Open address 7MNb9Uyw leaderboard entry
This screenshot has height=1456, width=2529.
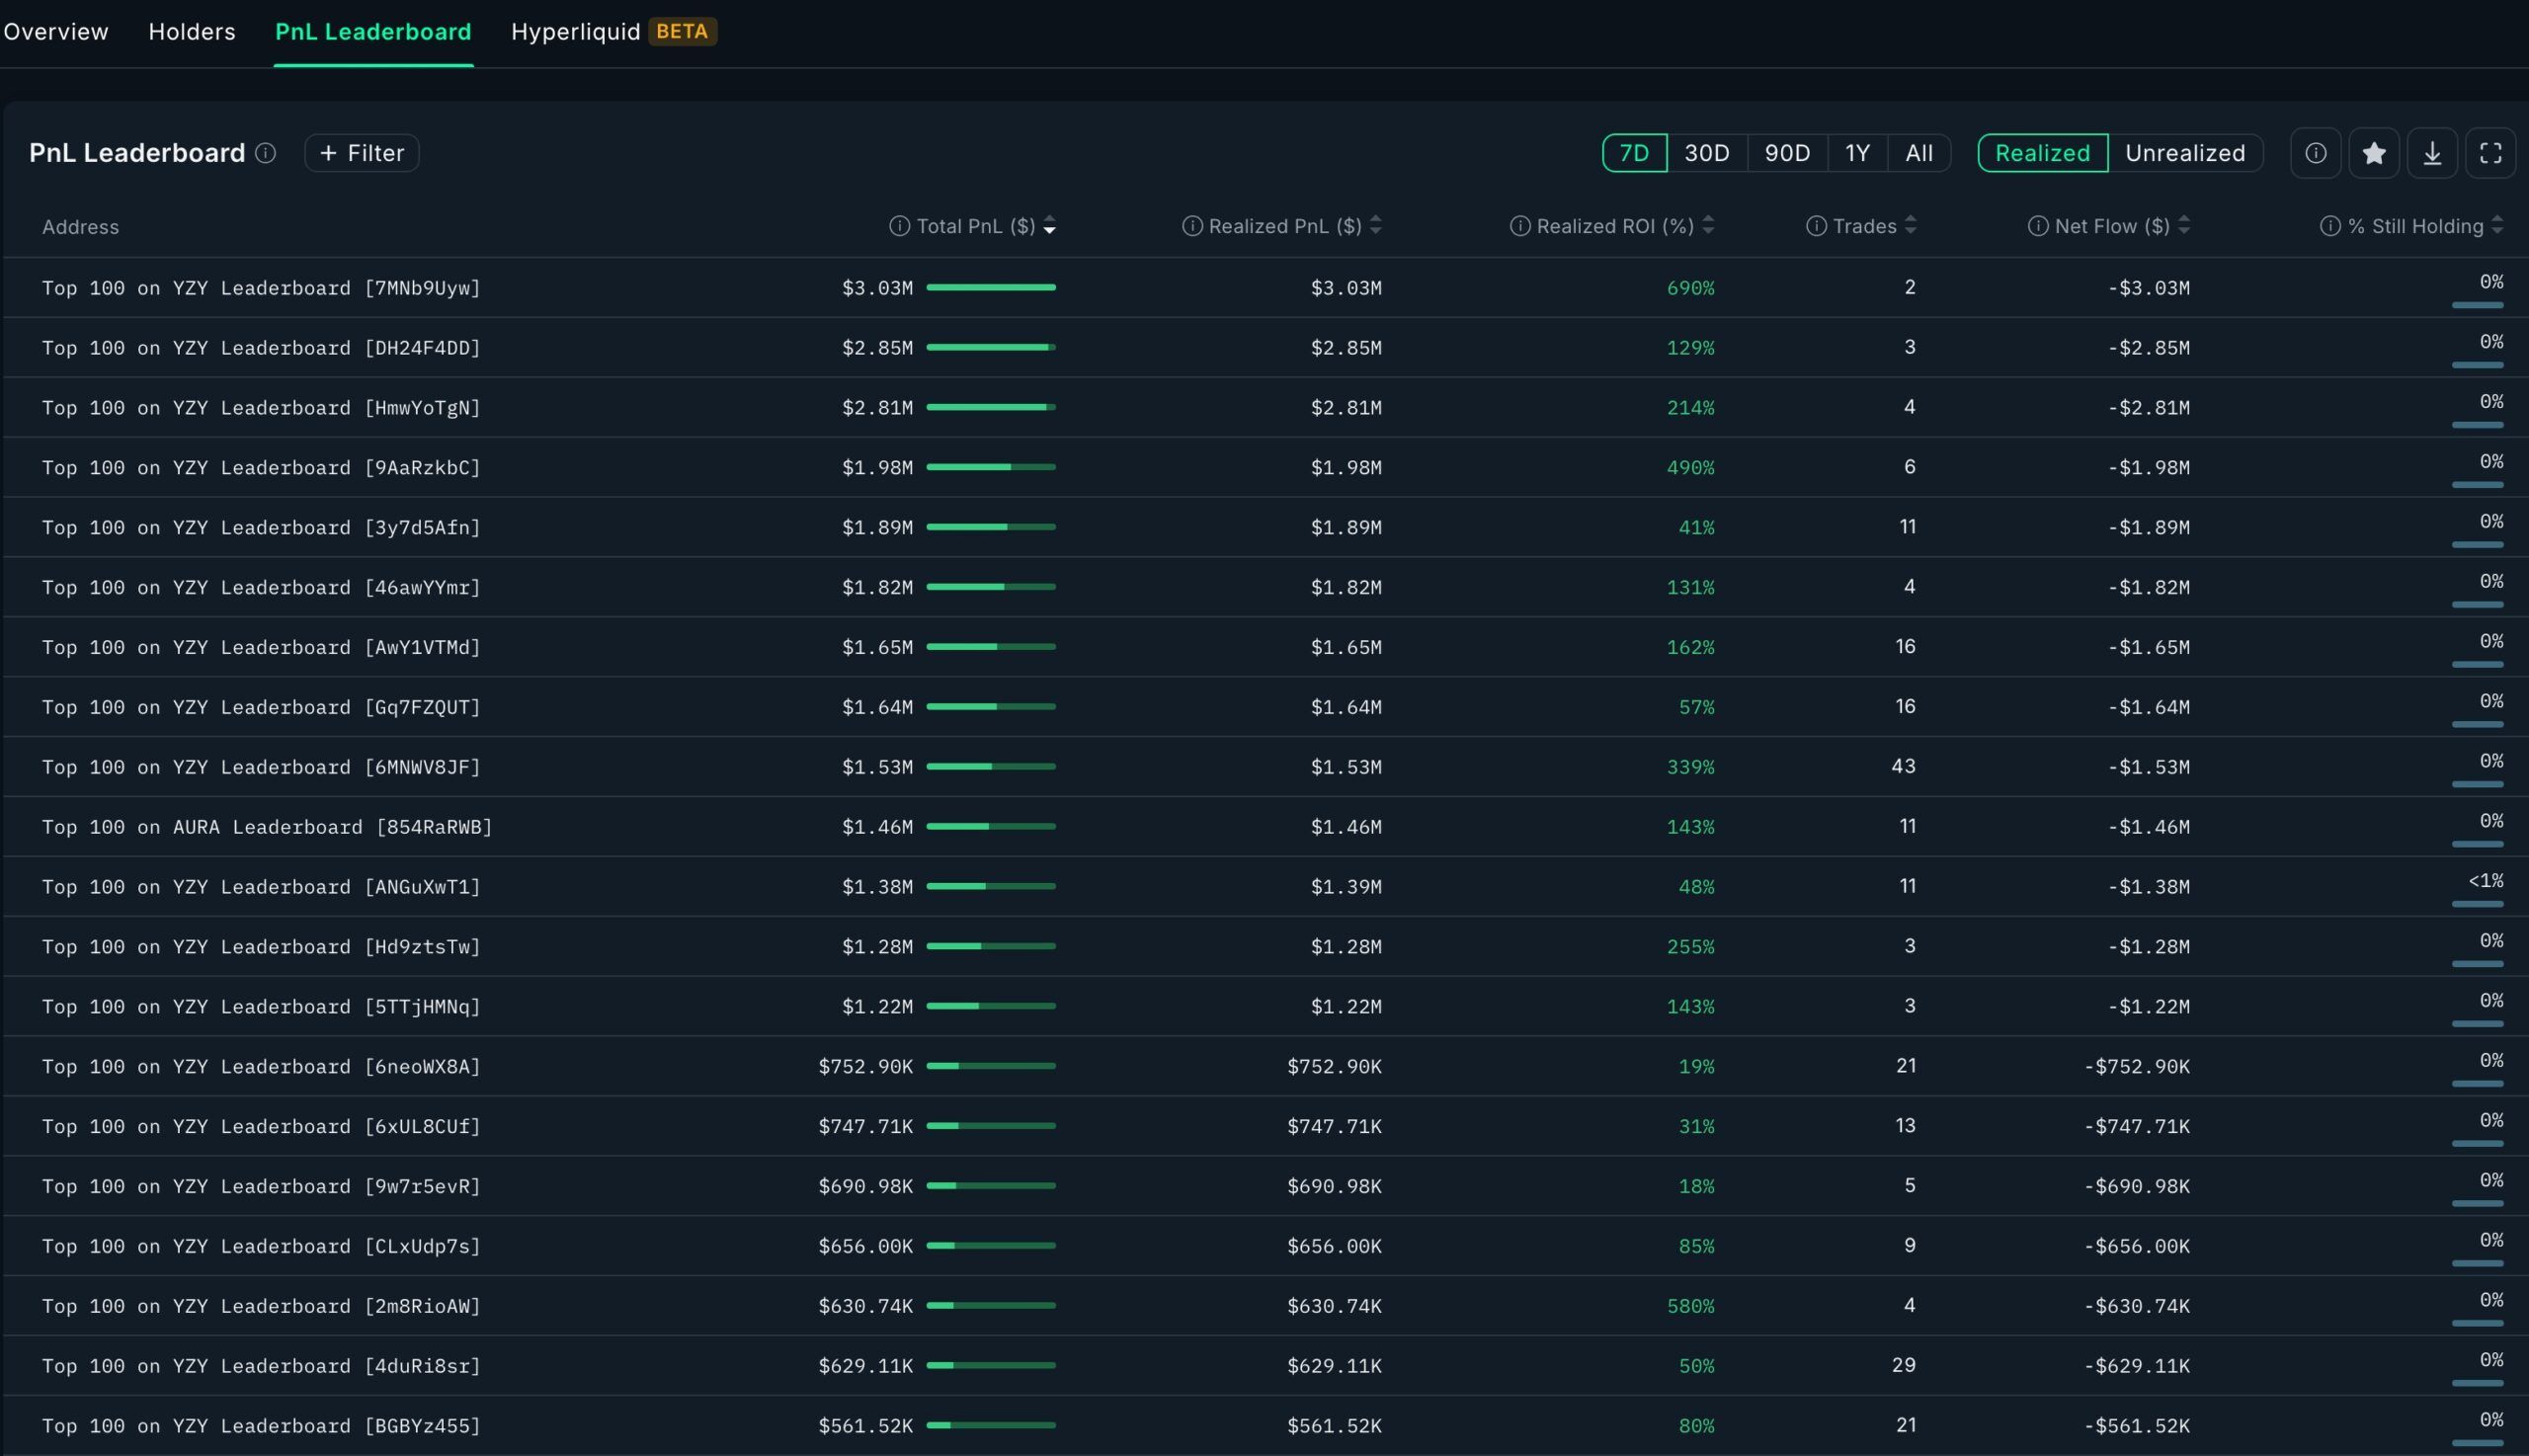click(261, 288)
